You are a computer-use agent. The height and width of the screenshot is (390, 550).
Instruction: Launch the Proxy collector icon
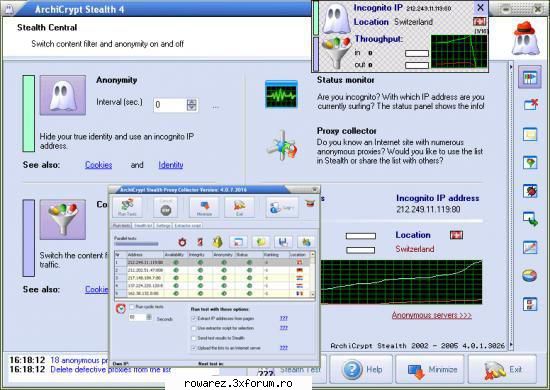tap(282, 146)
